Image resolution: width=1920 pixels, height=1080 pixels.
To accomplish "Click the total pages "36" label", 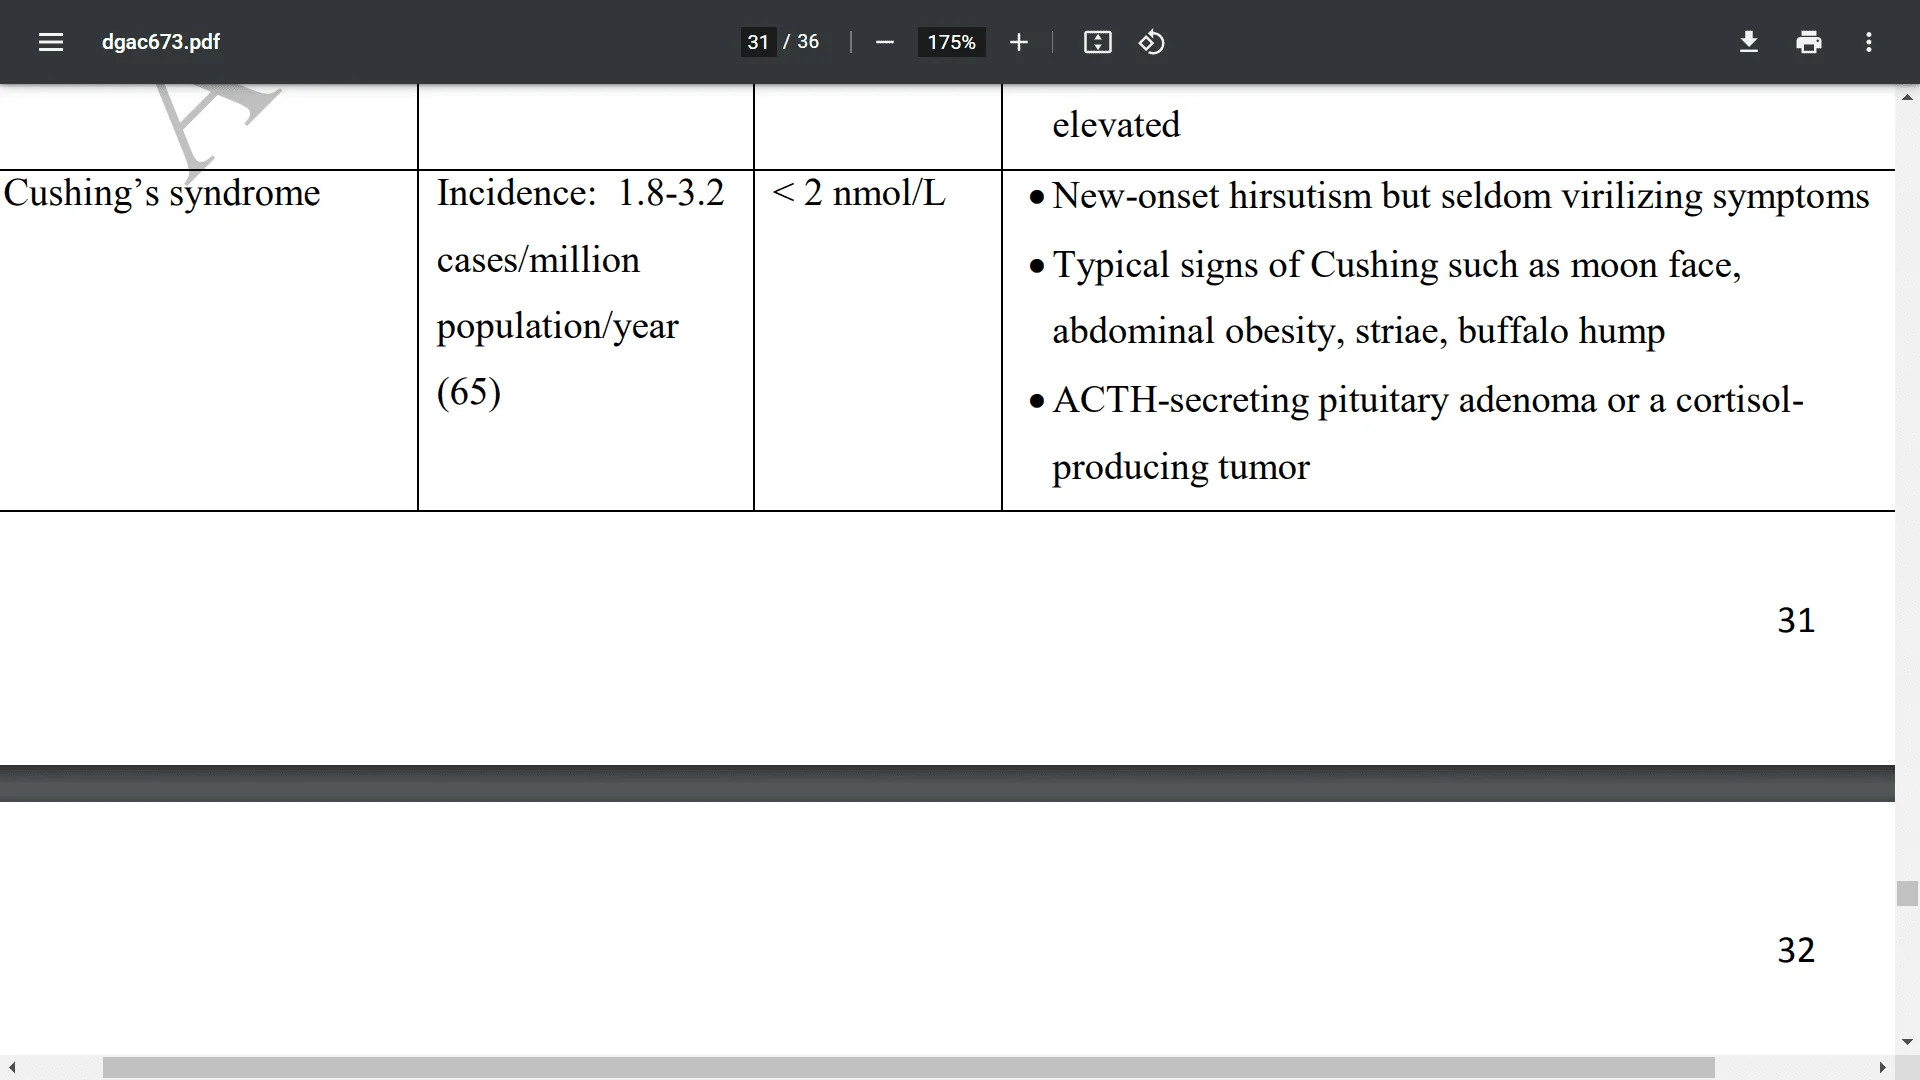I will coord(808,42).
